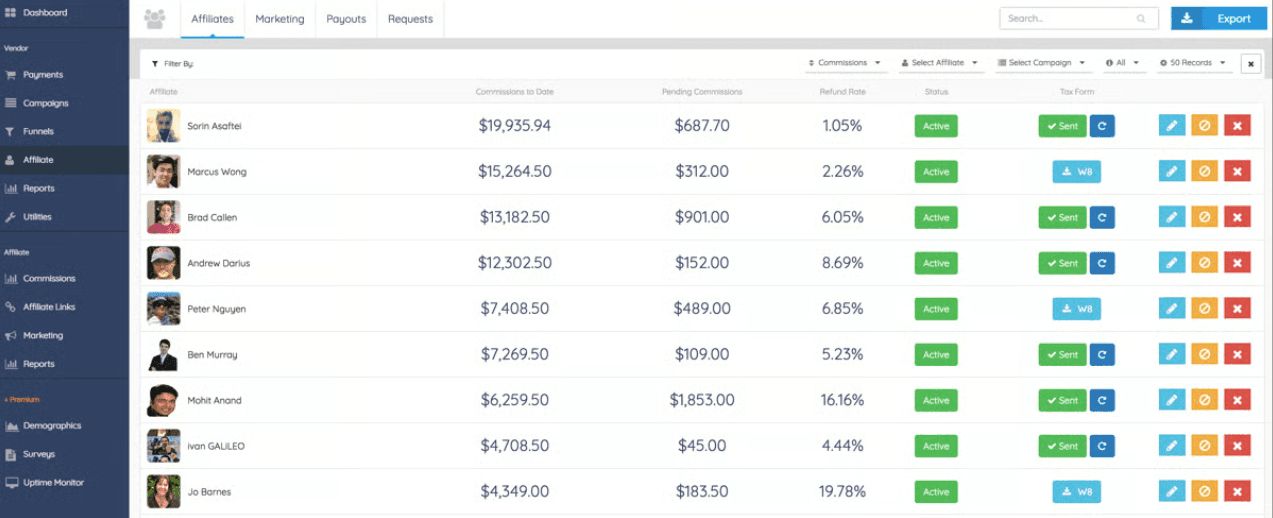Delete Mohit Anand with red X
Screen dimensions: 1273x518
tap(1237, 400)
